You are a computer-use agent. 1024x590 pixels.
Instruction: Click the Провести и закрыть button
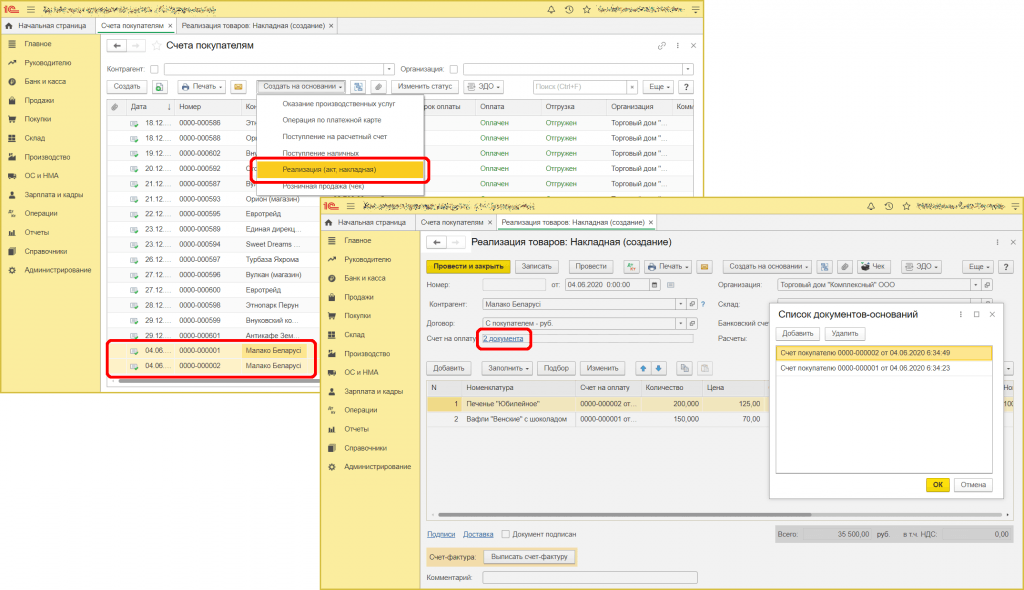click(x=468, y=267)
